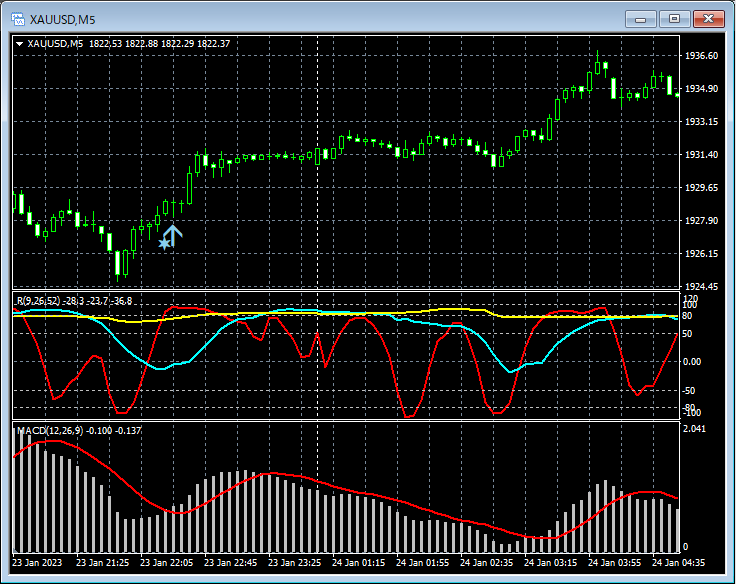The image size is (737, 584).
Task: Expand the triangle next to XAUUSD,M5 label
Action: [x=20, y=43]
